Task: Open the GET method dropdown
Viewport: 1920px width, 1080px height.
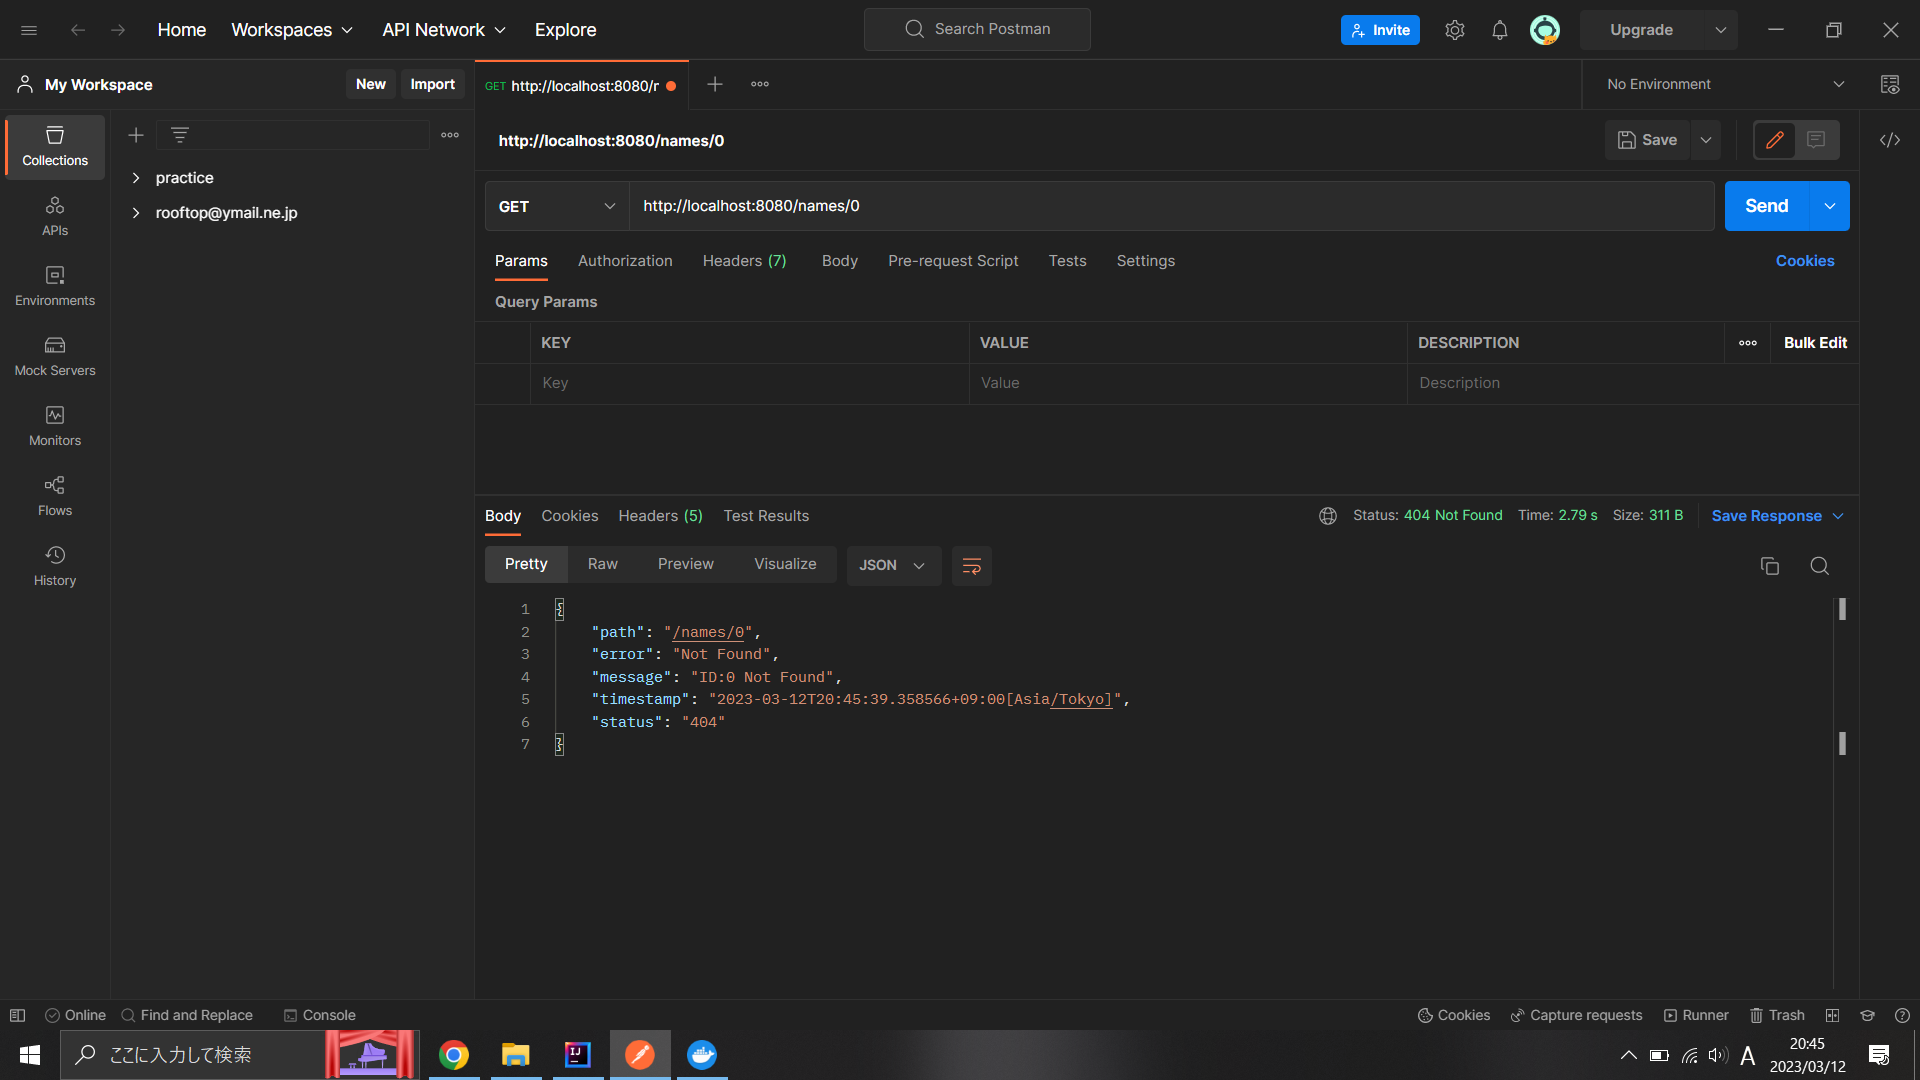Action: (556, 206)
